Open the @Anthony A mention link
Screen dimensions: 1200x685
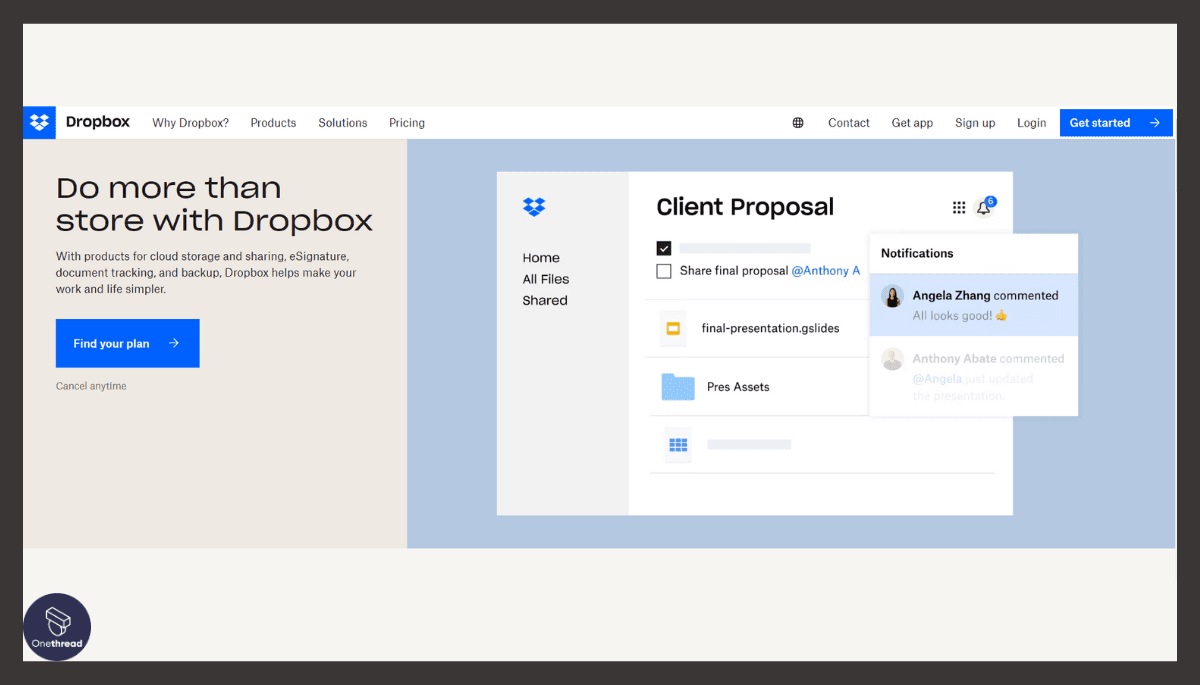826,270
